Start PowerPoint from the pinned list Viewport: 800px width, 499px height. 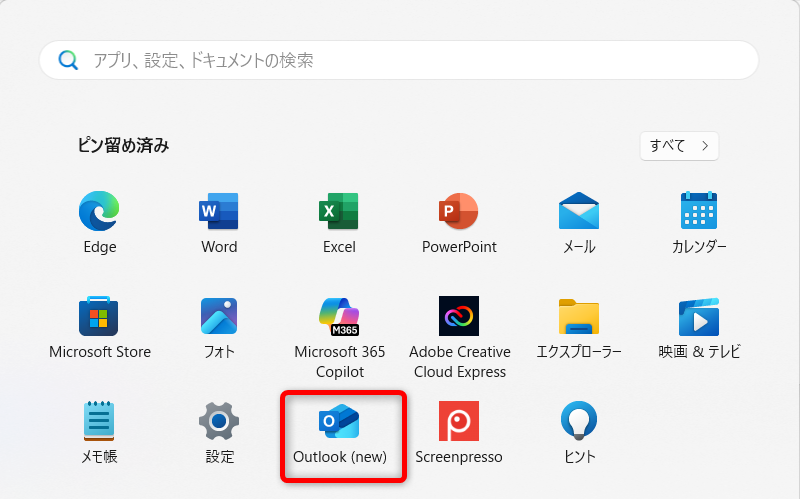459,212
